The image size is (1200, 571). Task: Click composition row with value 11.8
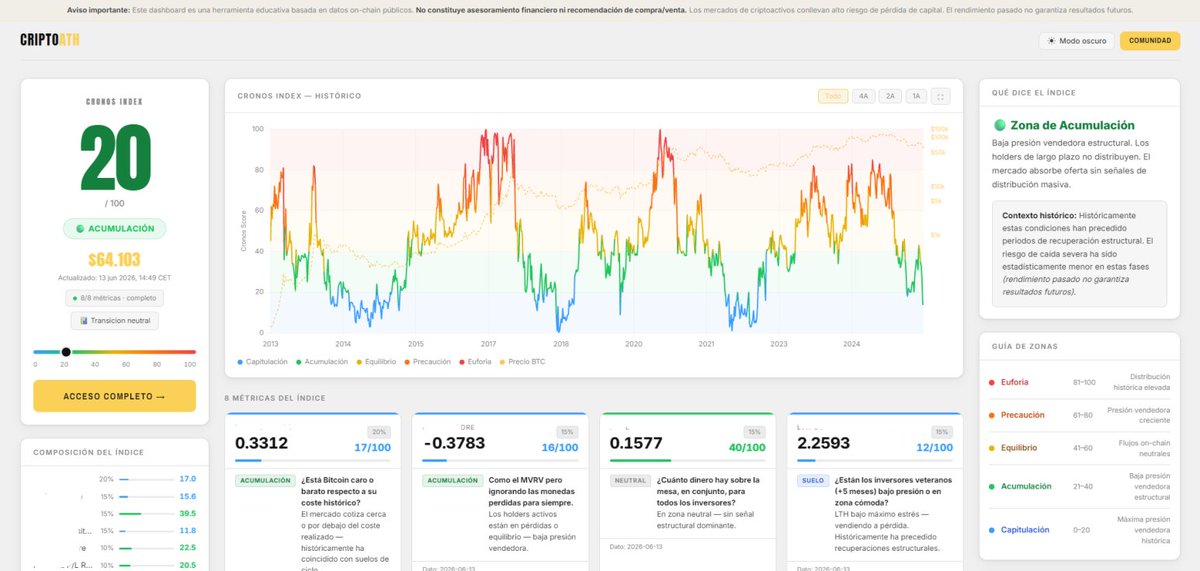(114, 530)
